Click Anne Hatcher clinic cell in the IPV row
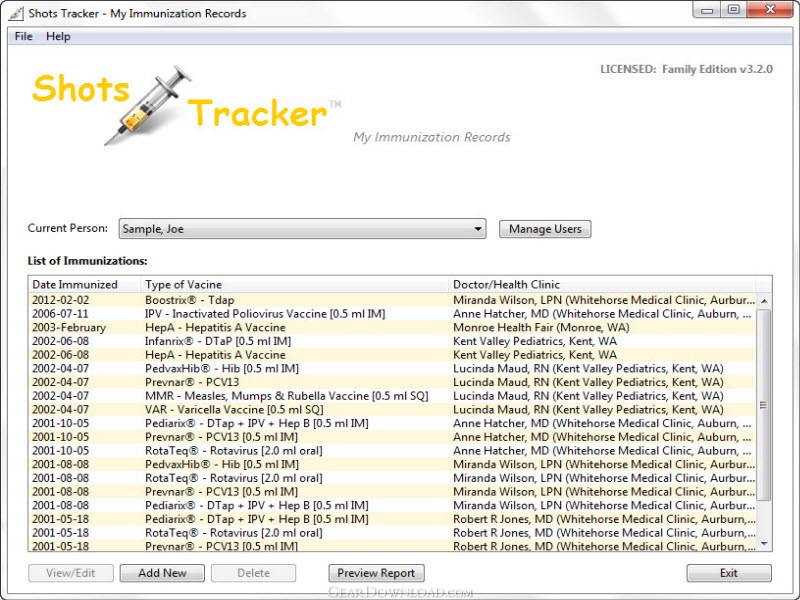The width and height of the screenshot is (800, 600). [602, 314]
